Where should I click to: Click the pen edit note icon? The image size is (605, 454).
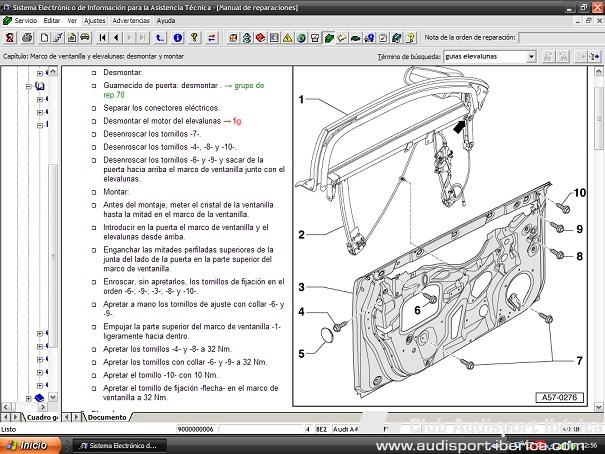click(x=58, y=37)
